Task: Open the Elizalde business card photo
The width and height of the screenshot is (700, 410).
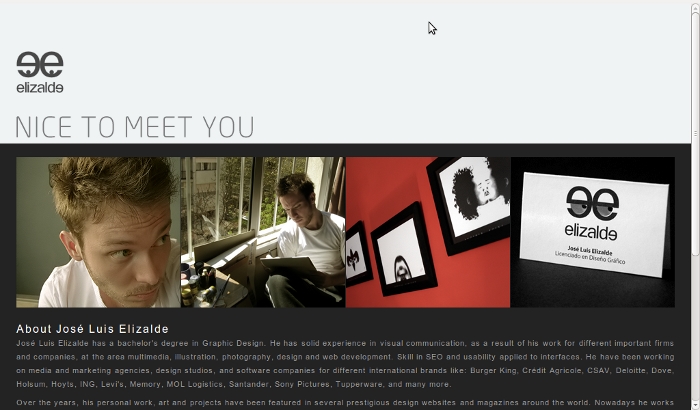Action: (592, 232)
